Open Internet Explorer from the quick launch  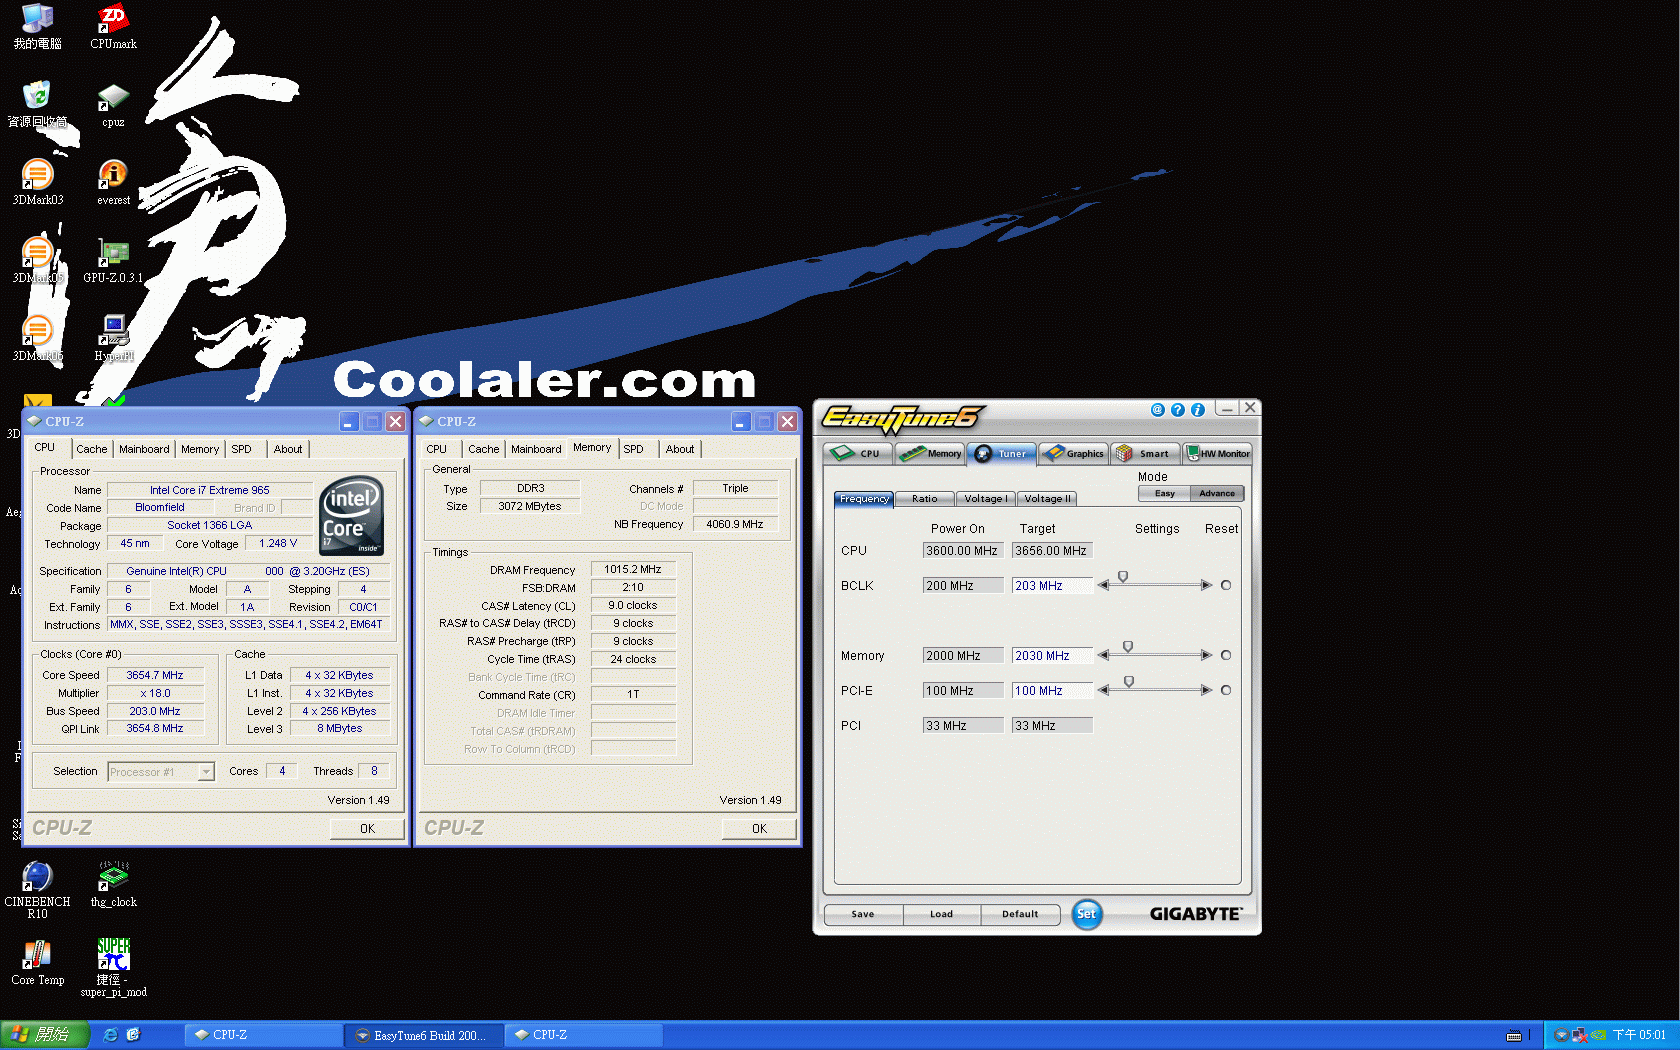point(111,1035)
